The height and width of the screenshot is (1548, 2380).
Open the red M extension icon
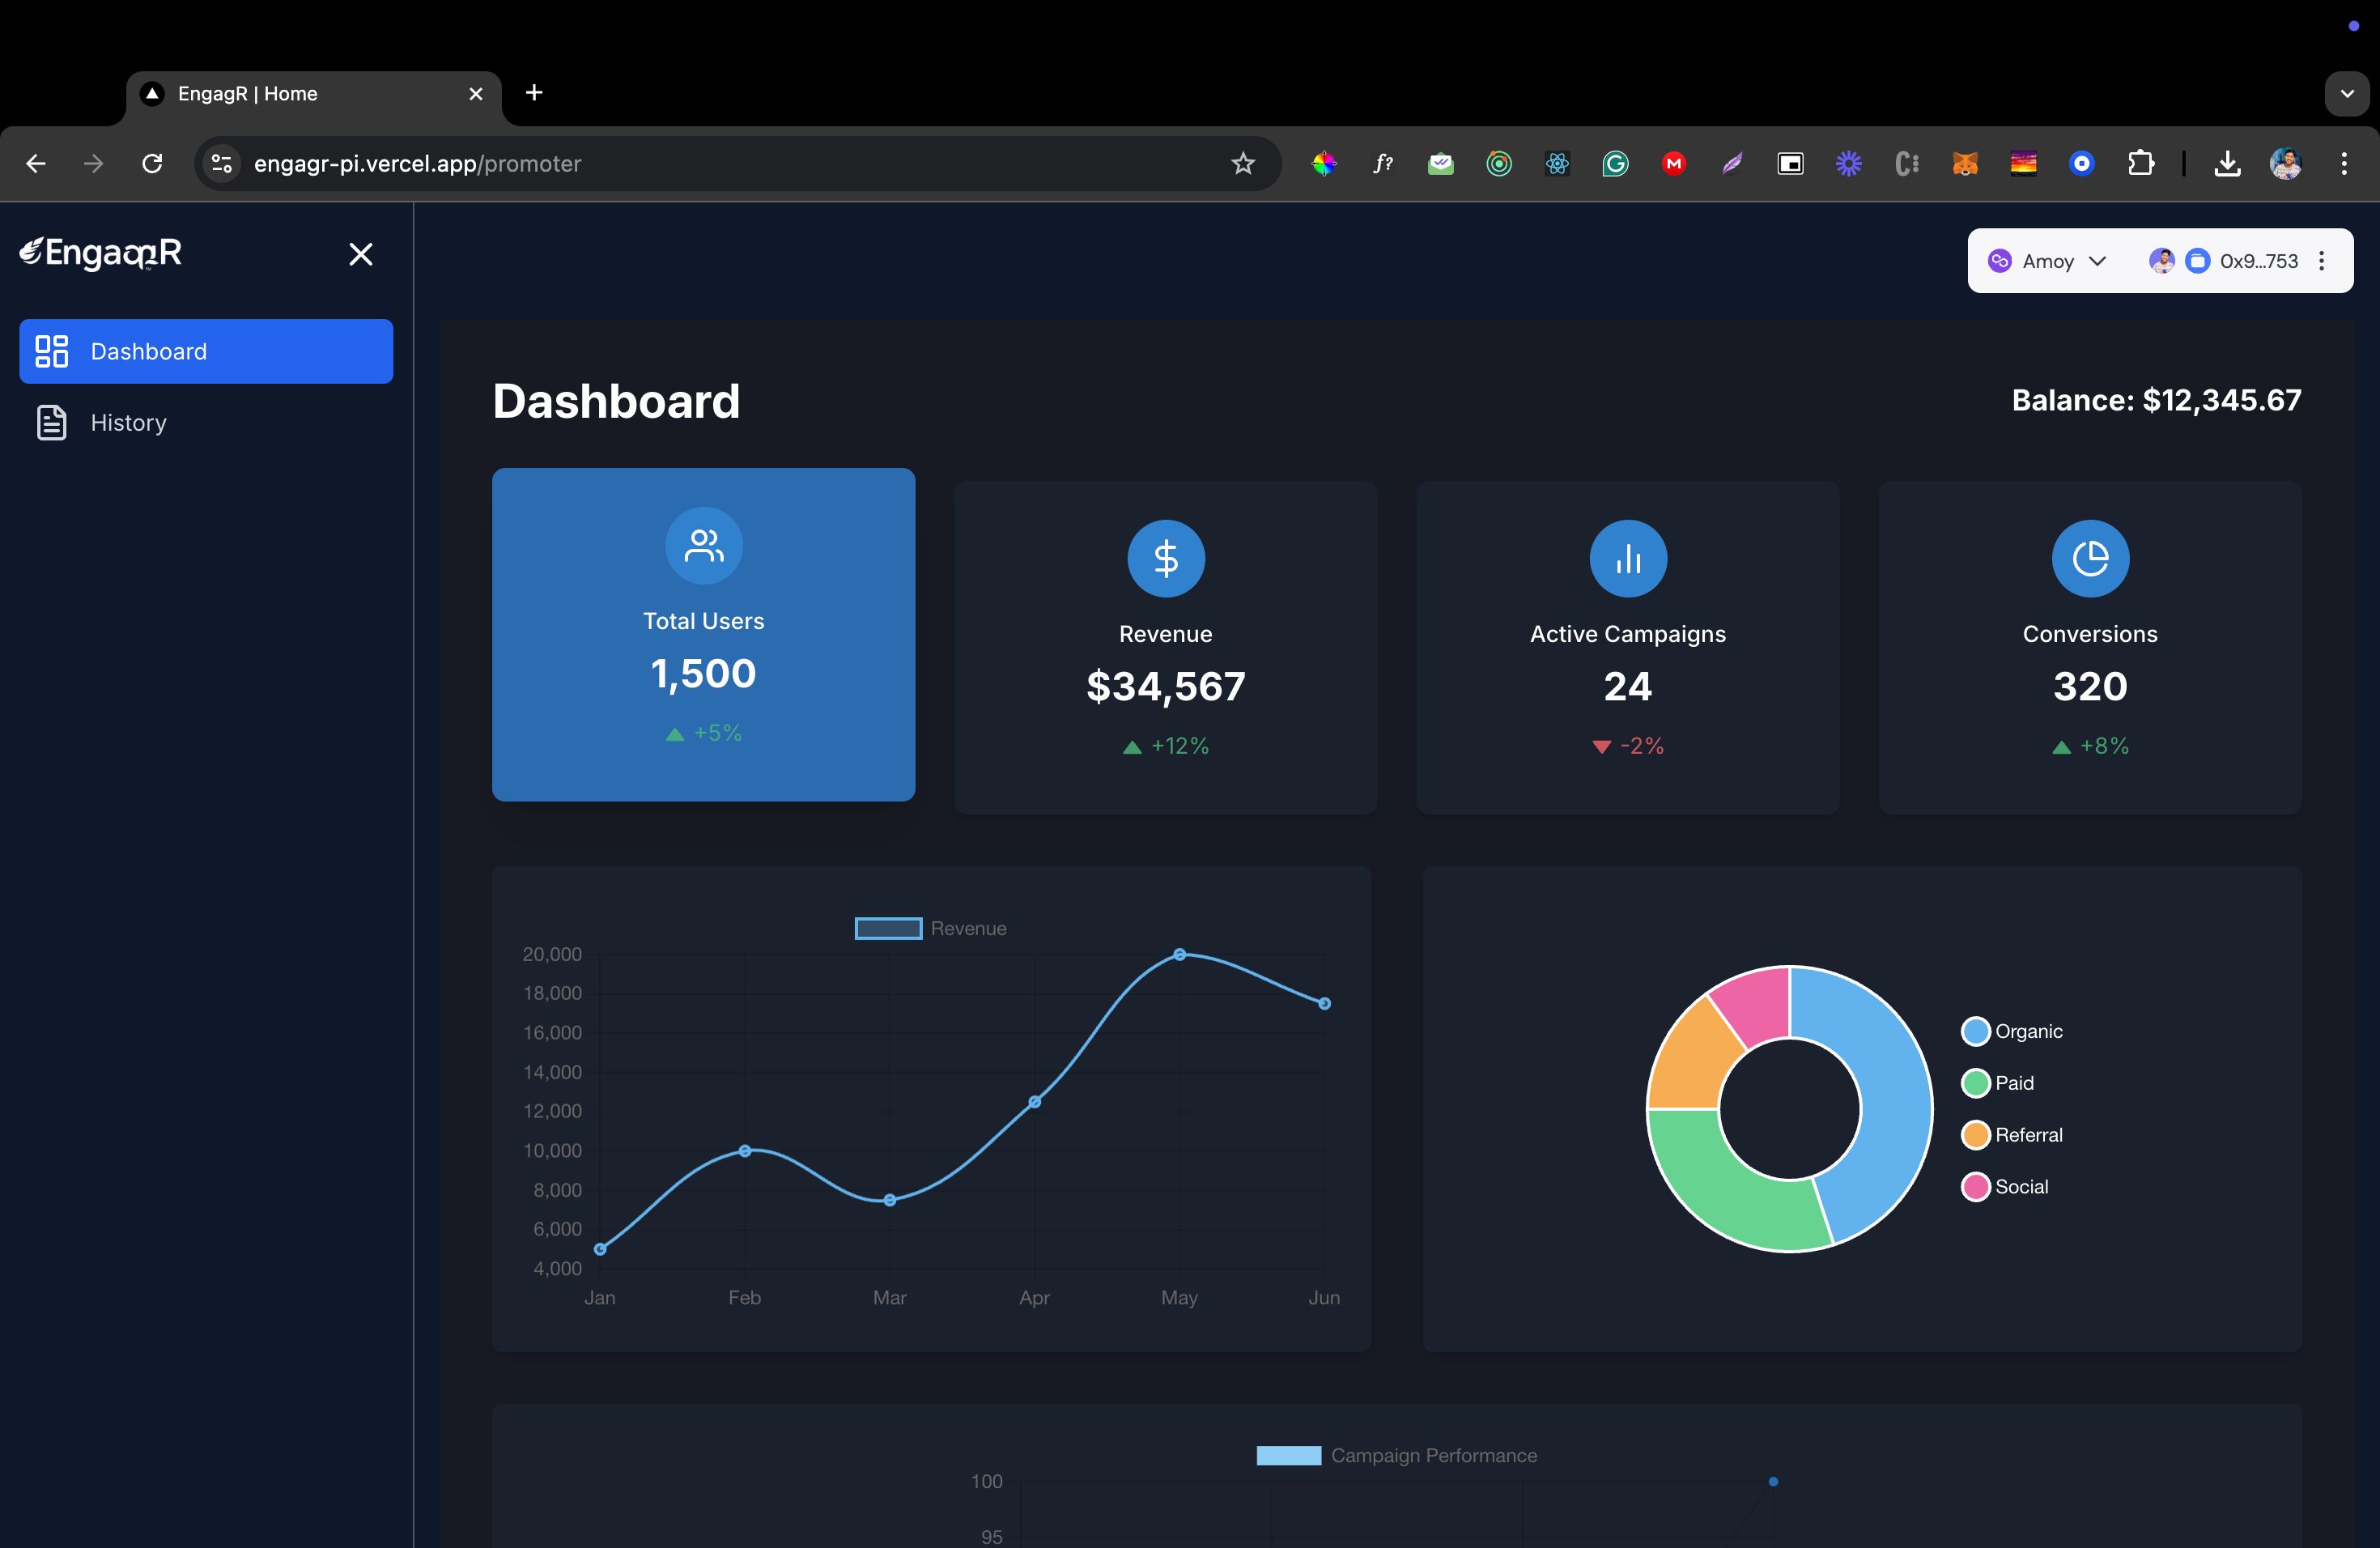pyautogui.click(x=1673, y=163)
